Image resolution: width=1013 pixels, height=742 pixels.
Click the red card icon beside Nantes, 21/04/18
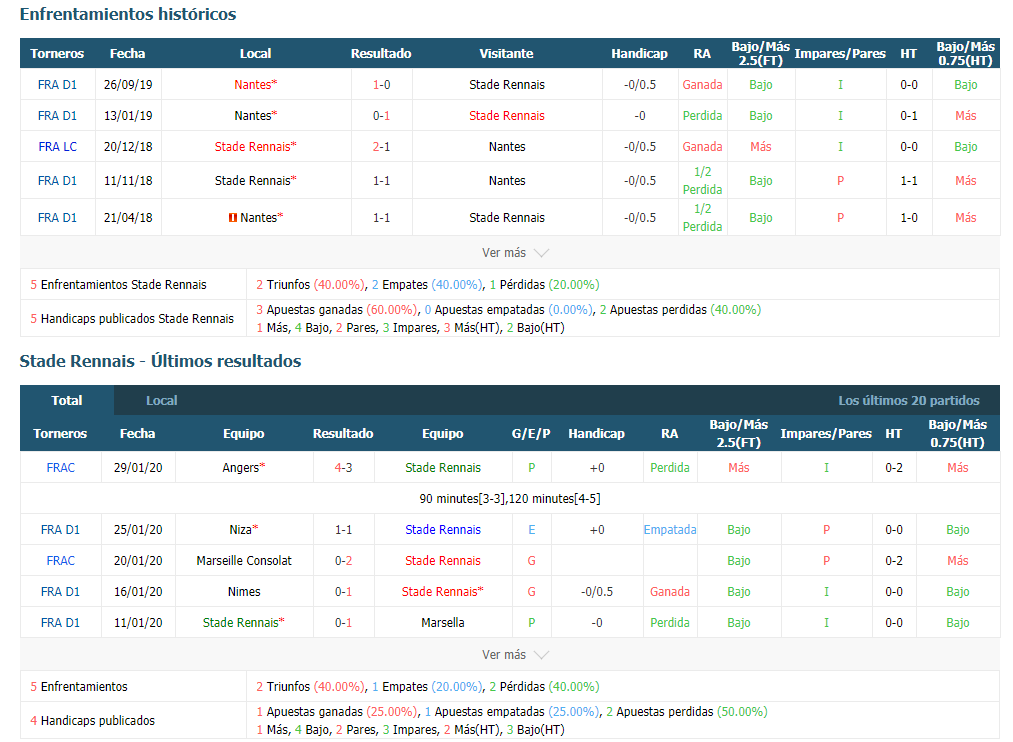click(x=233, y=218)
